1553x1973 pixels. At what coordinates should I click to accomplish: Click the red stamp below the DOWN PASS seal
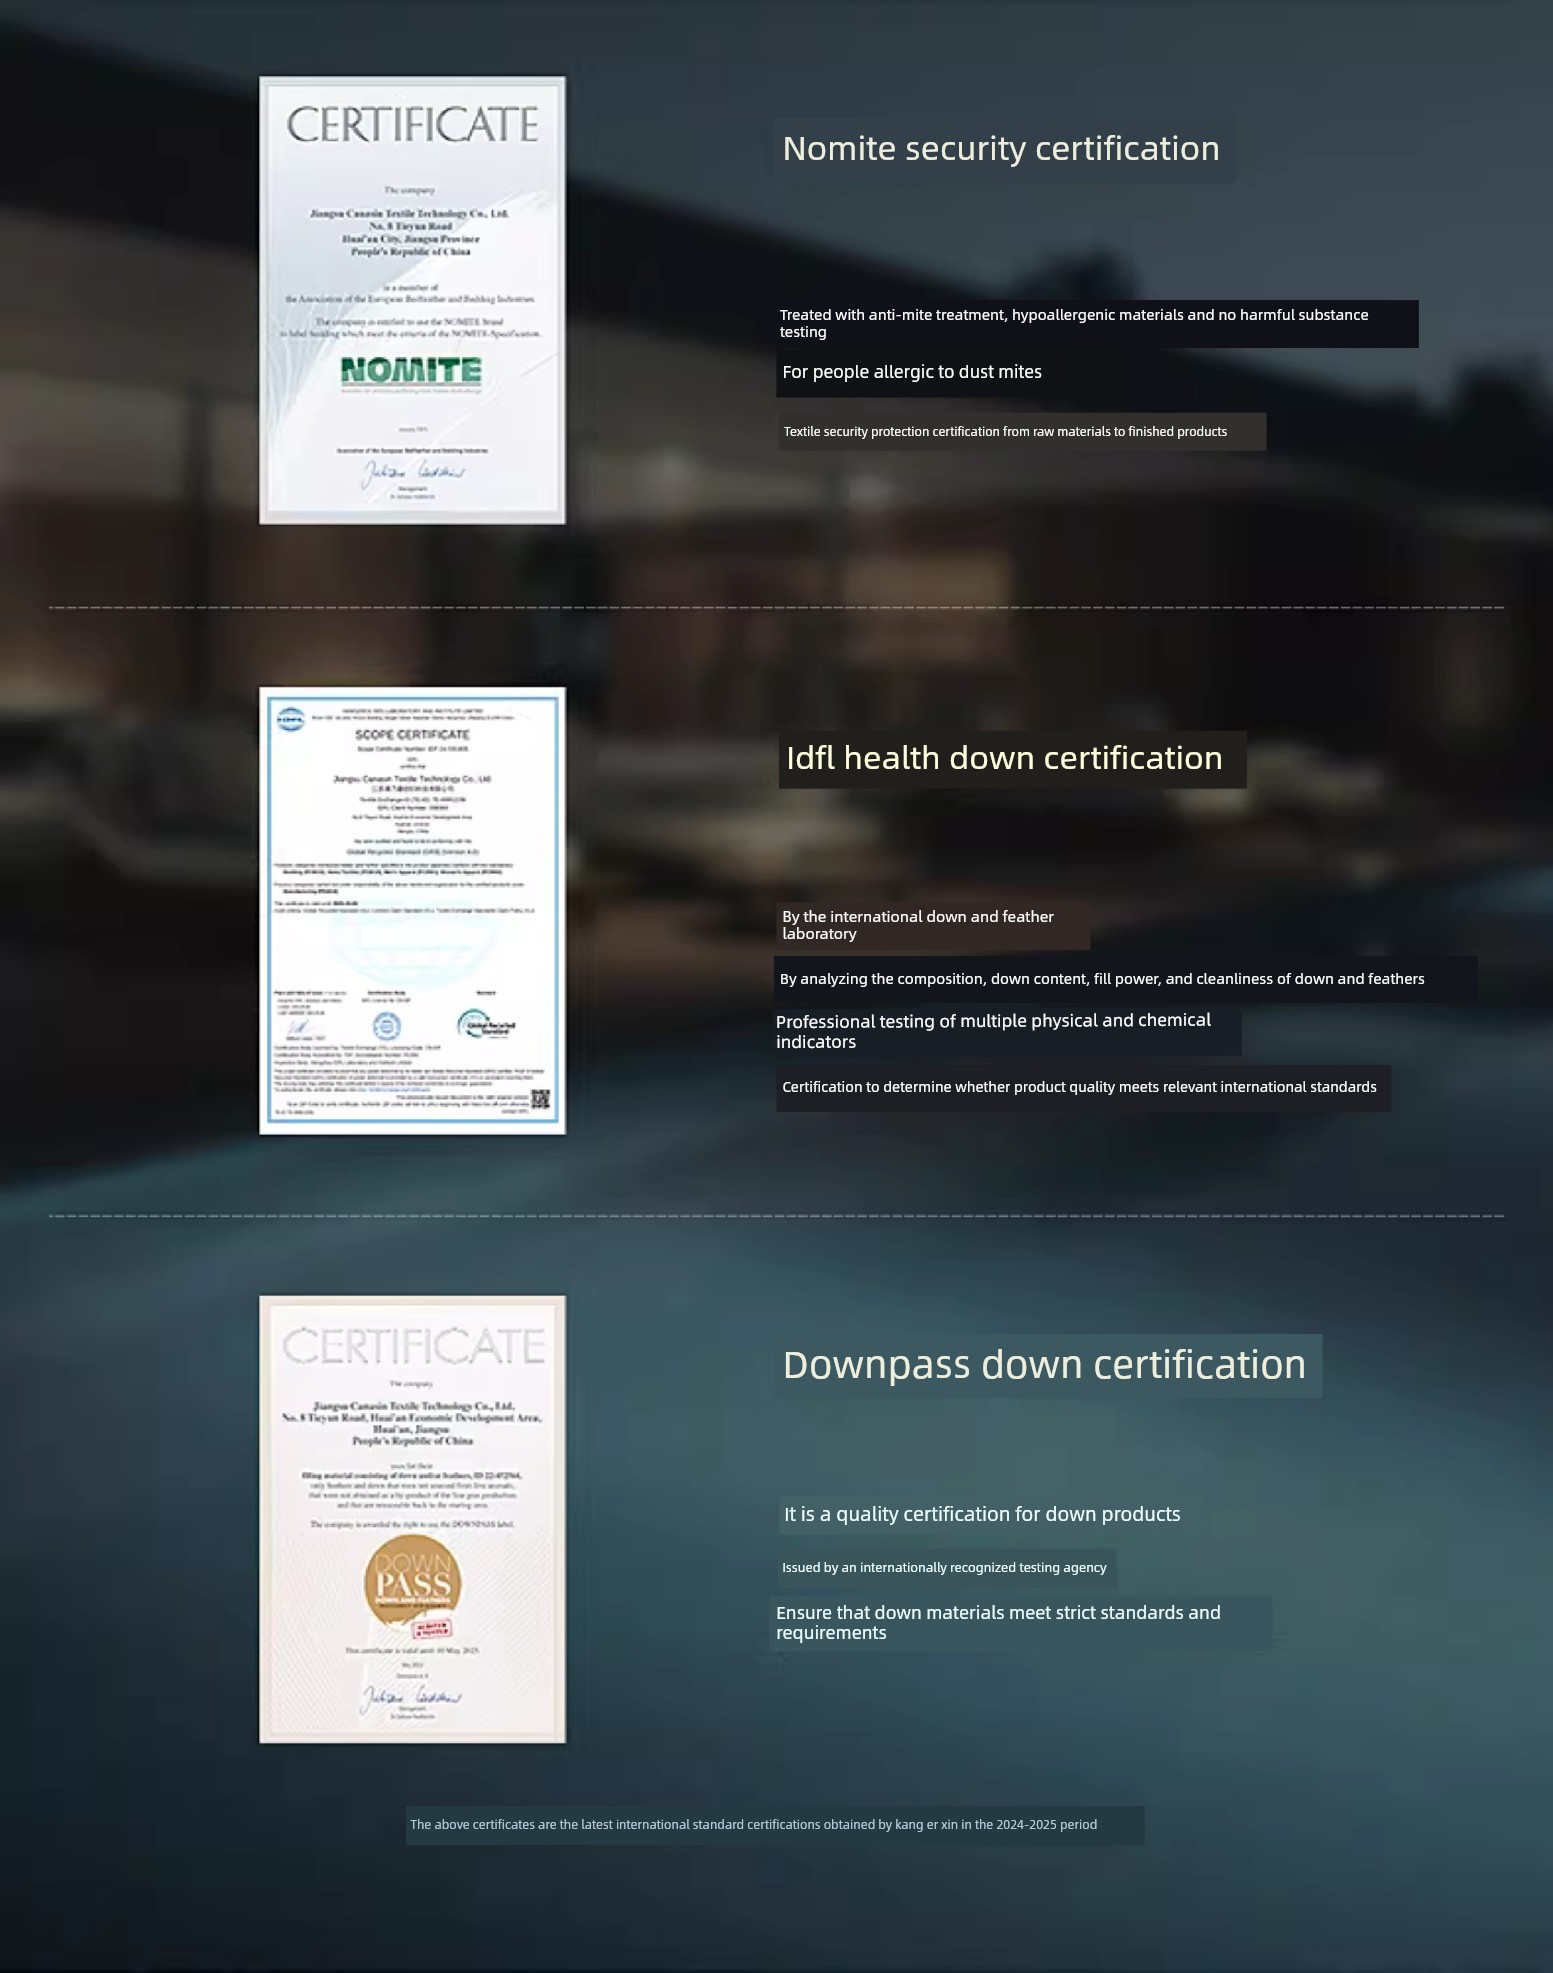coord(432,1629)
